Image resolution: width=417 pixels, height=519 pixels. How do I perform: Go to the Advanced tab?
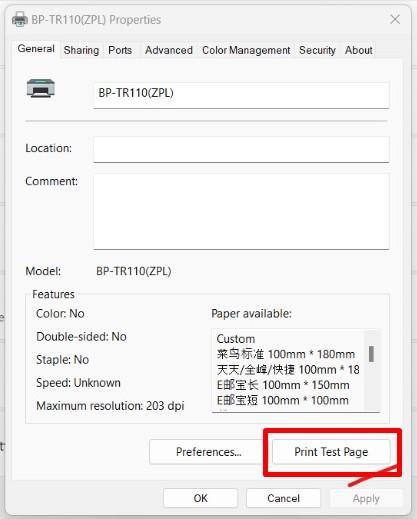pos(169,50)
